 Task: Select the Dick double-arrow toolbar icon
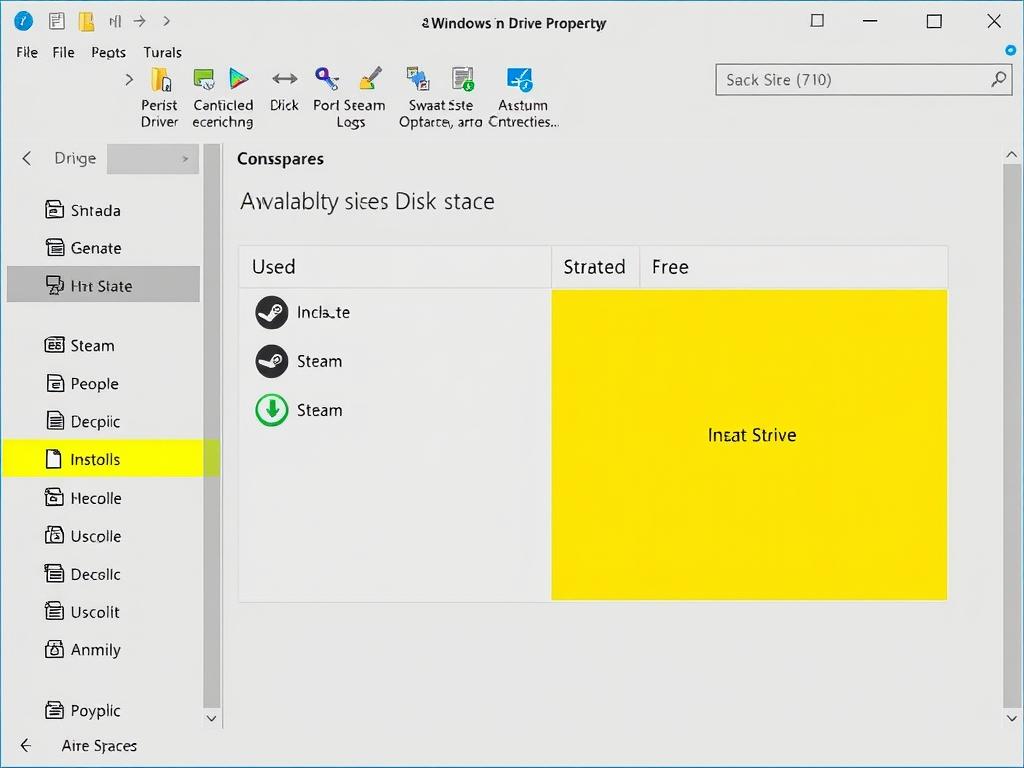pos(284,80)
